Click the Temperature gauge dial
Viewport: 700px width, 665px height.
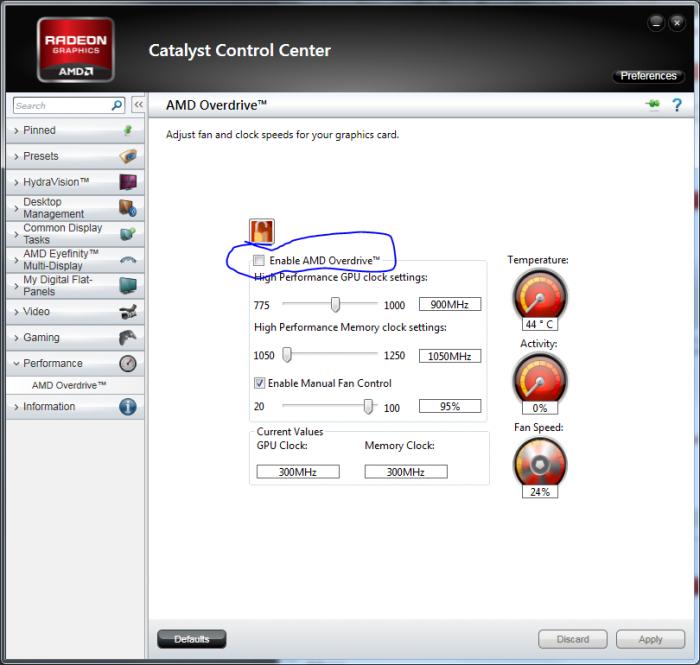(x=540, y=296)
